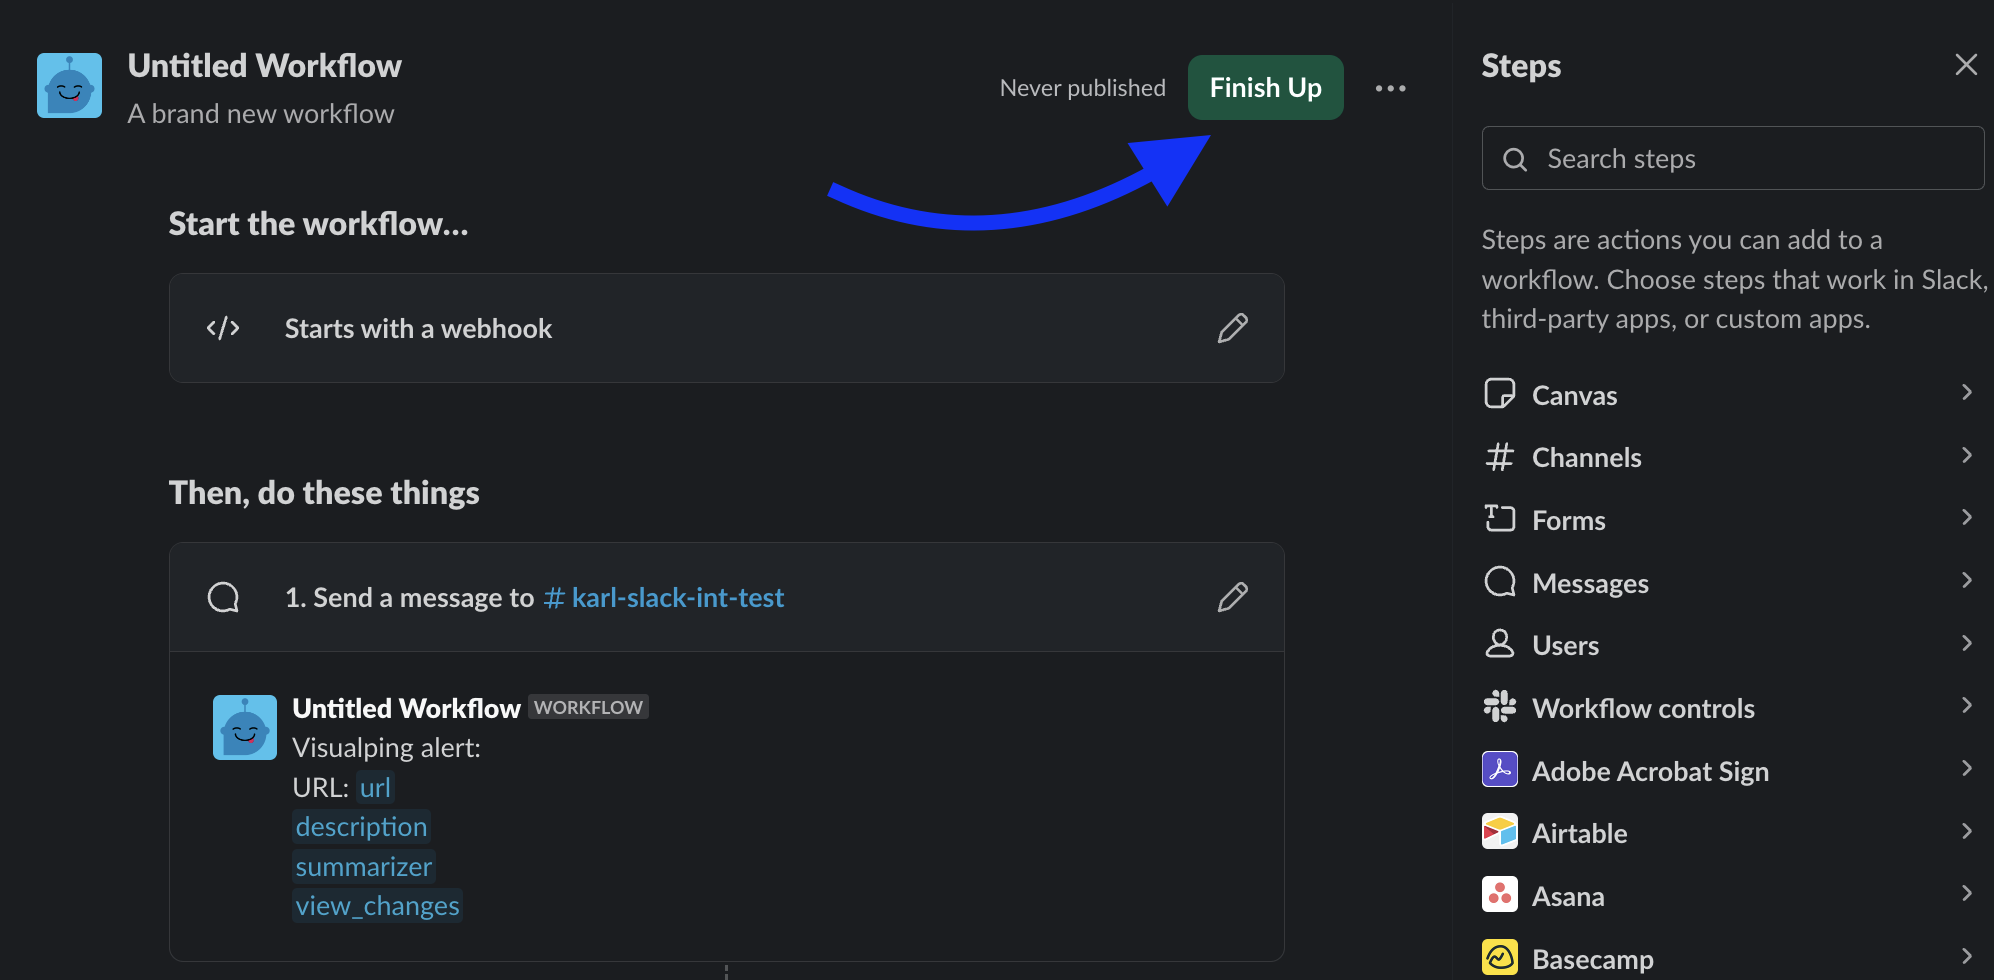Click the Asana app icon
The image size is (1994, 980).
[x=1499, y=895]
